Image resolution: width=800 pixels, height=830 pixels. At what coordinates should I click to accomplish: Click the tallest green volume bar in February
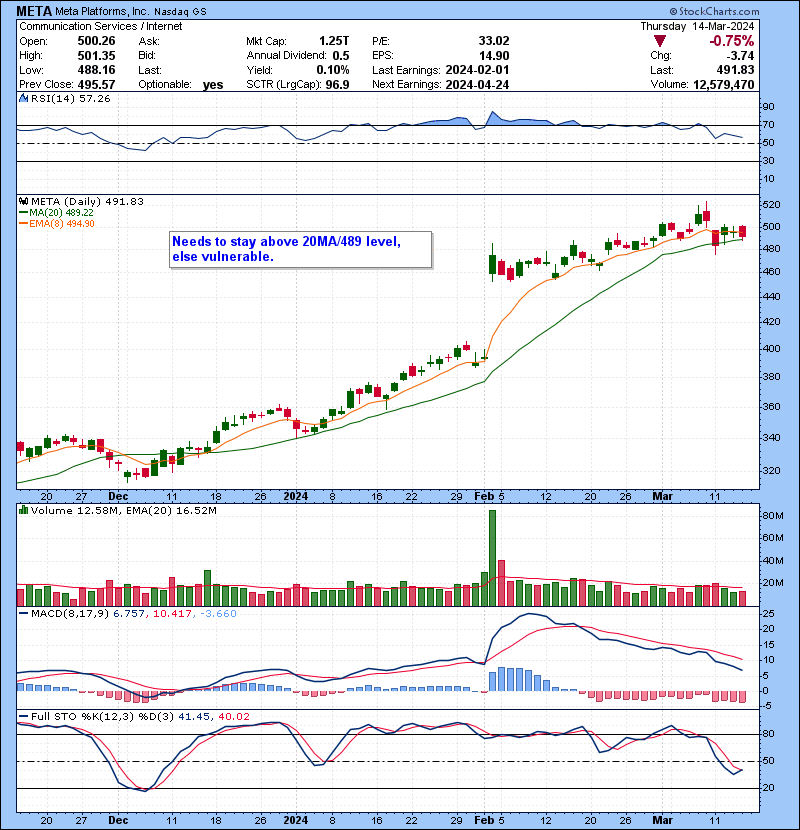[492, 558]
